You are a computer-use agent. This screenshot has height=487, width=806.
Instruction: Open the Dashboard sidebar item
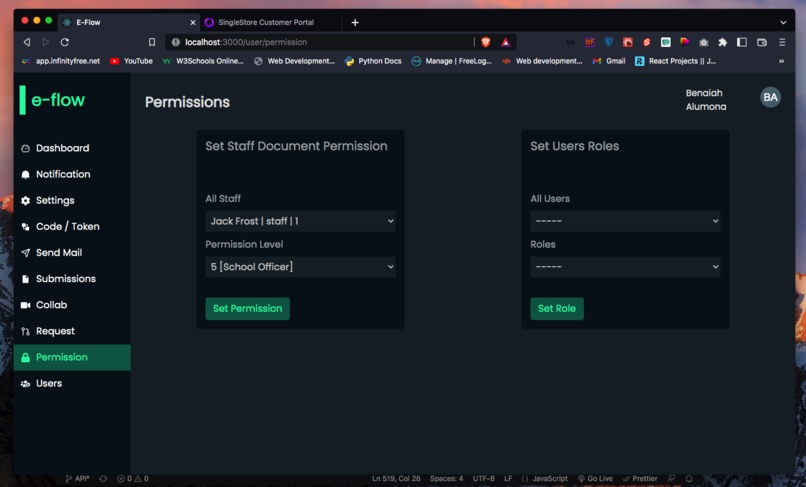[x=72, y=148]
